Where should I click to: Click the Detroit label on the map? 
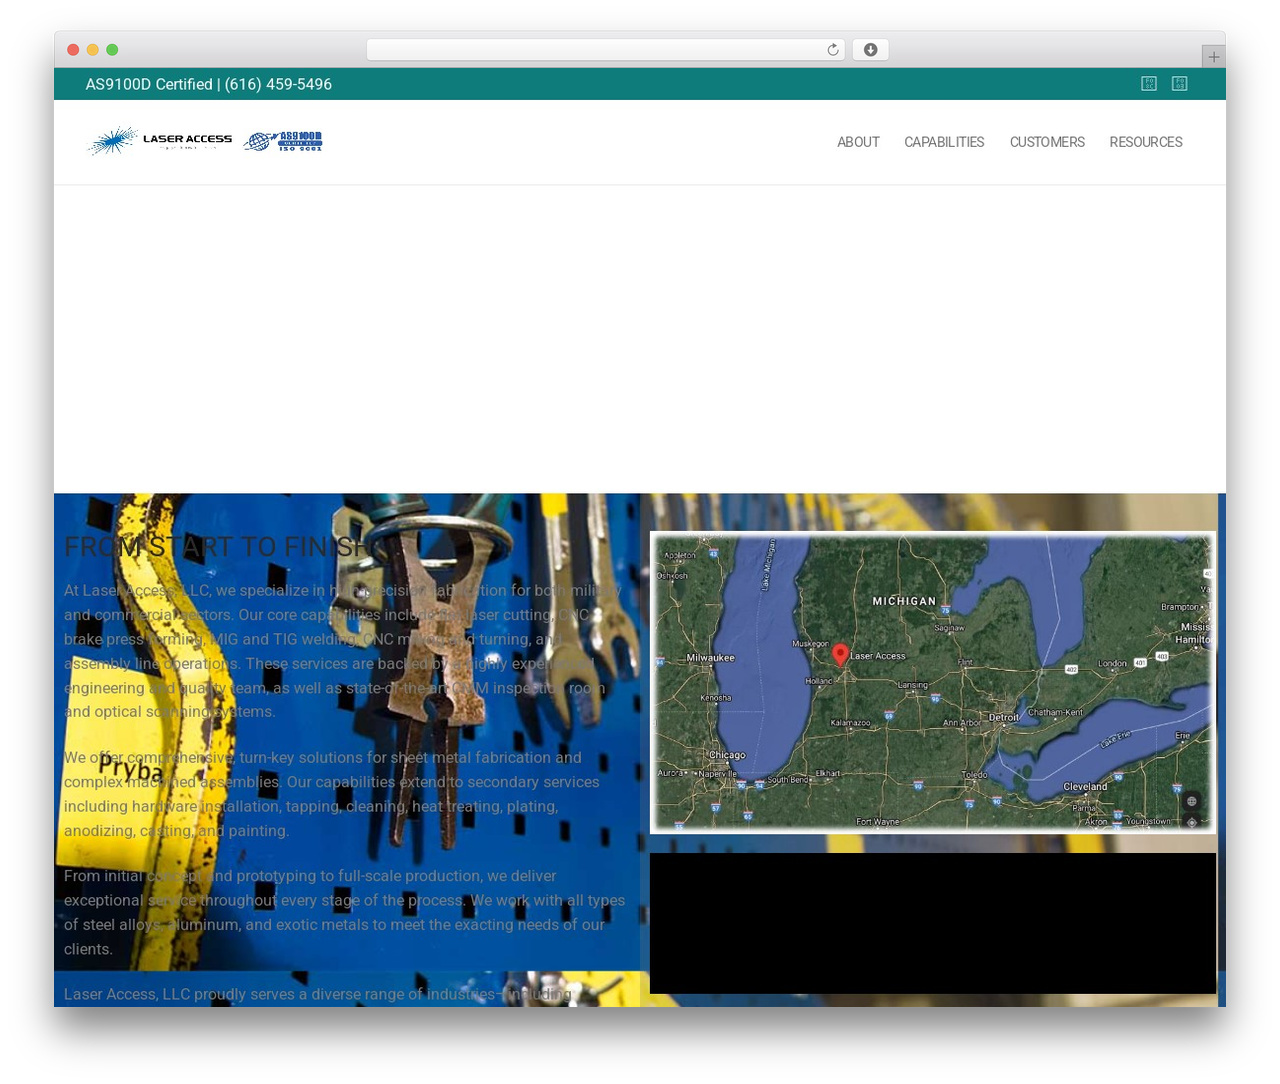1004,717
